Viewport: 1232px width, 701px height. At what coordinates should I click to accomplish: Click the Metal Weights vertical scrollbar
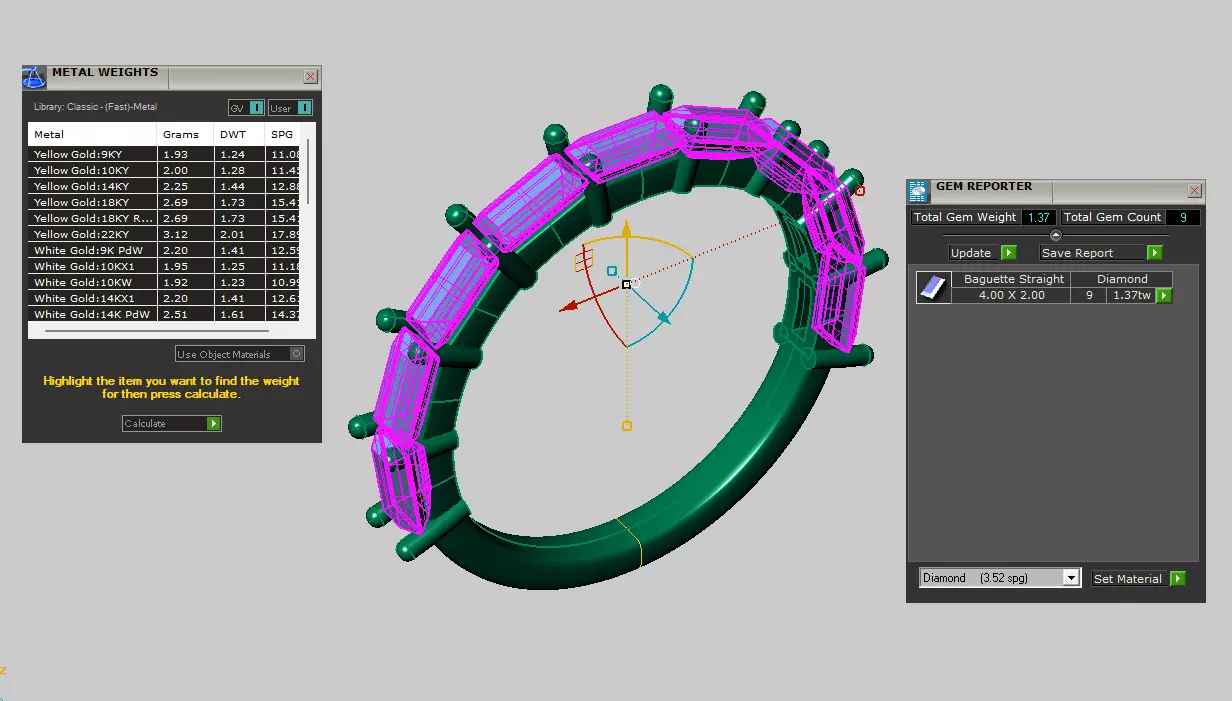(x=308, y=170)
